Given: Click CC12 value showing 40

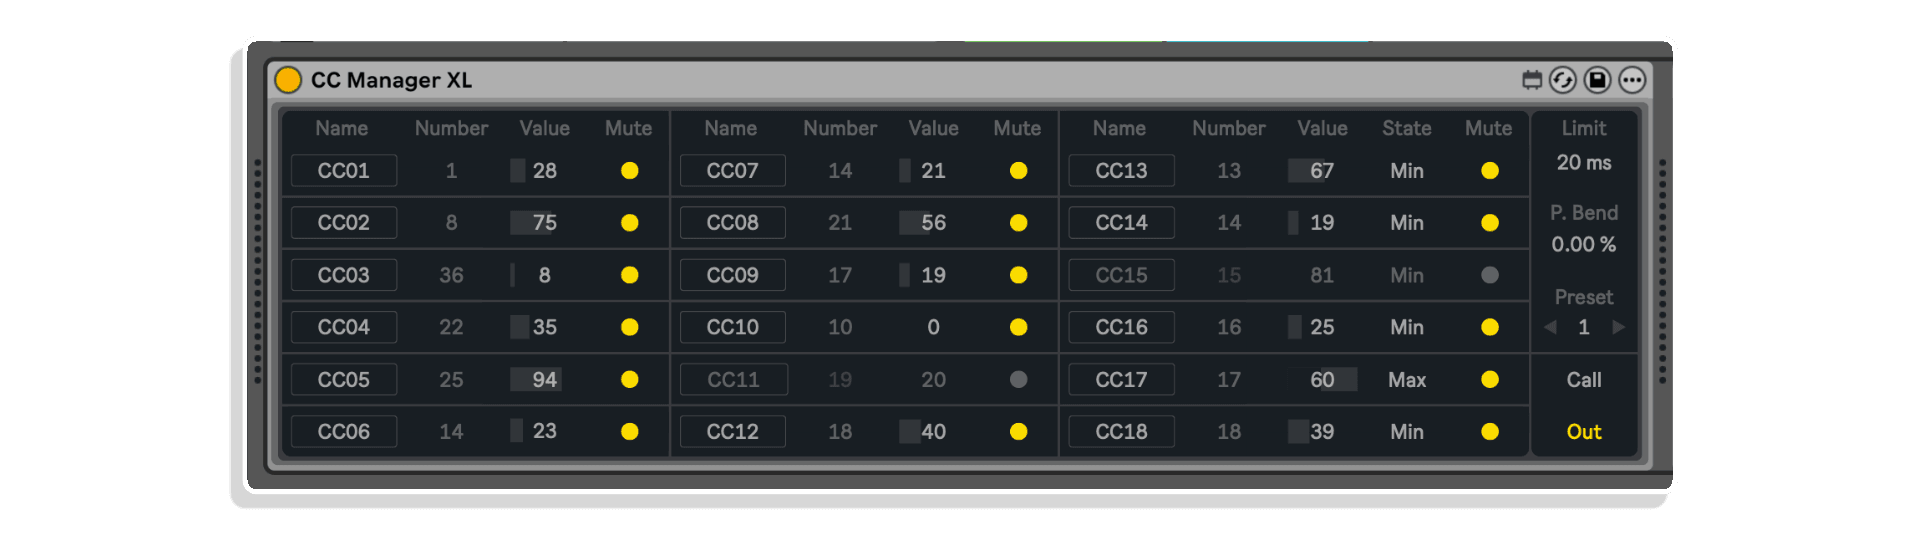Looking at the screenshot, I should [x=933, y=432].
